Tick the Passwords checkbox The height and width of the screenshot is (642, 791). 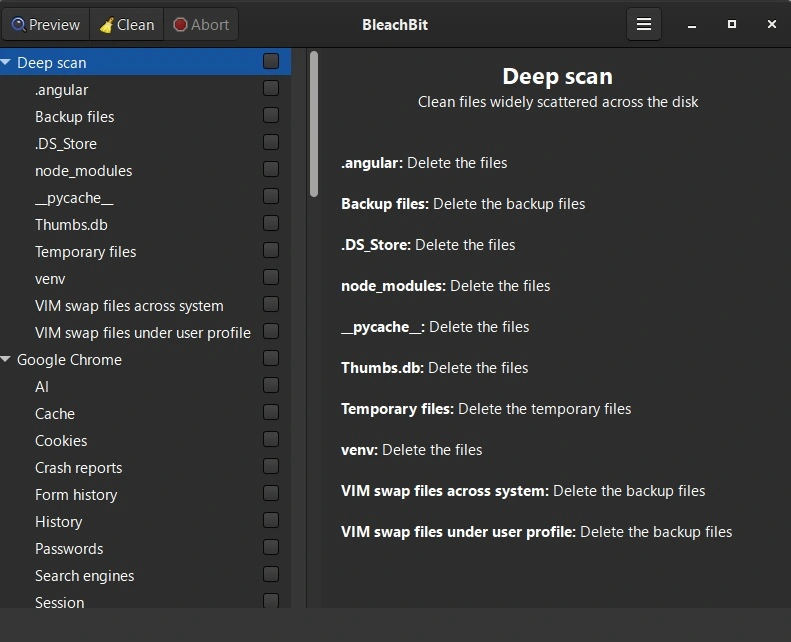(271, 548)
